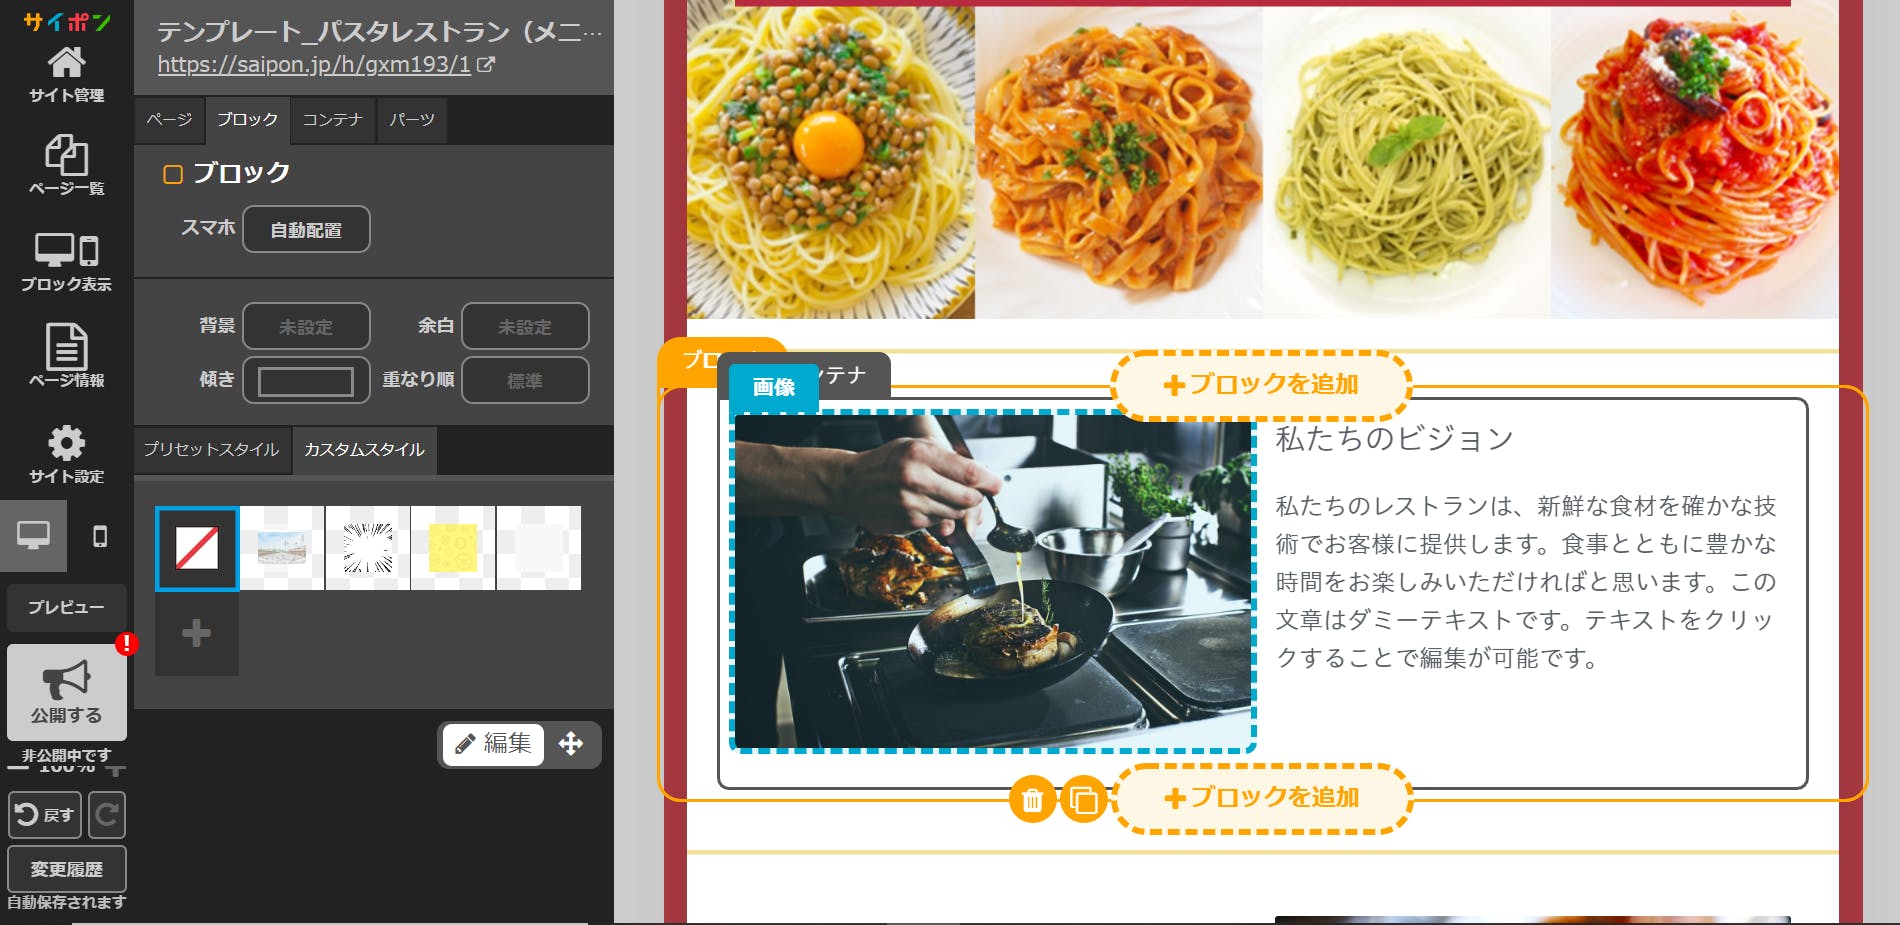Viewport: 1900px width, 925px height.
Task: Switch to smartphone view mode
Action: click(100, 537)
